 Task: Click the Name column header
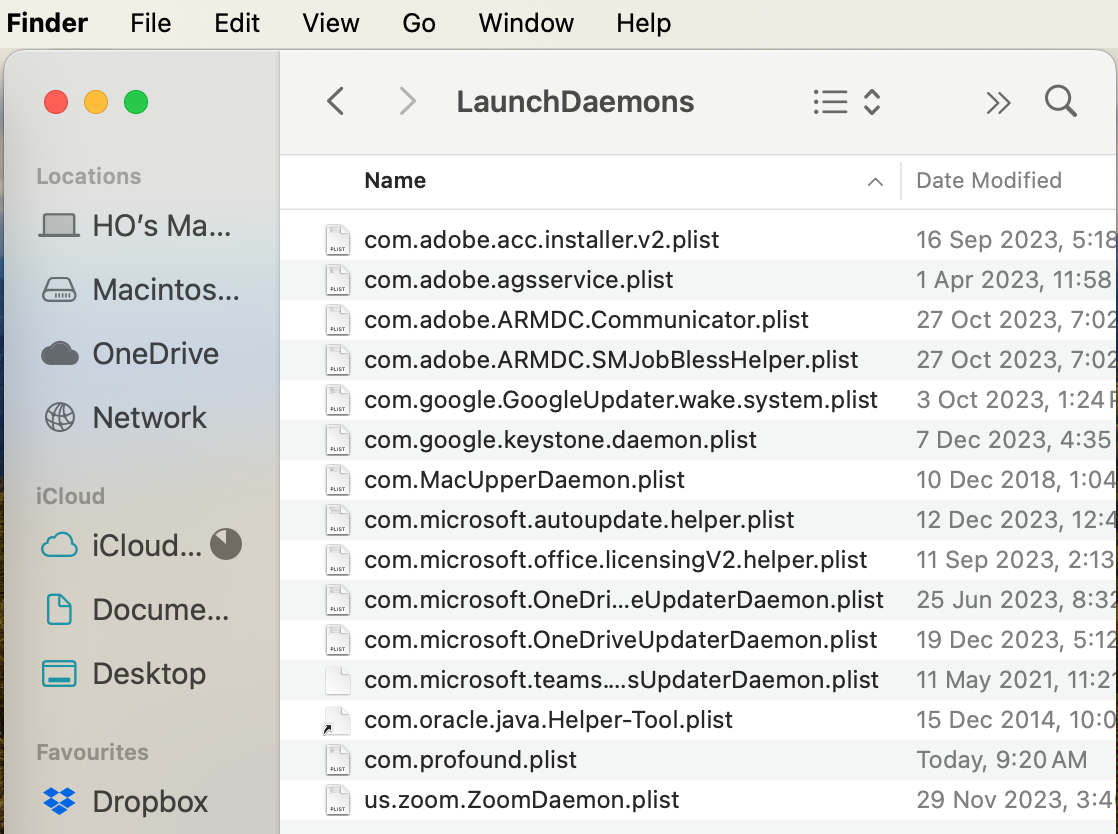[395, 181]
